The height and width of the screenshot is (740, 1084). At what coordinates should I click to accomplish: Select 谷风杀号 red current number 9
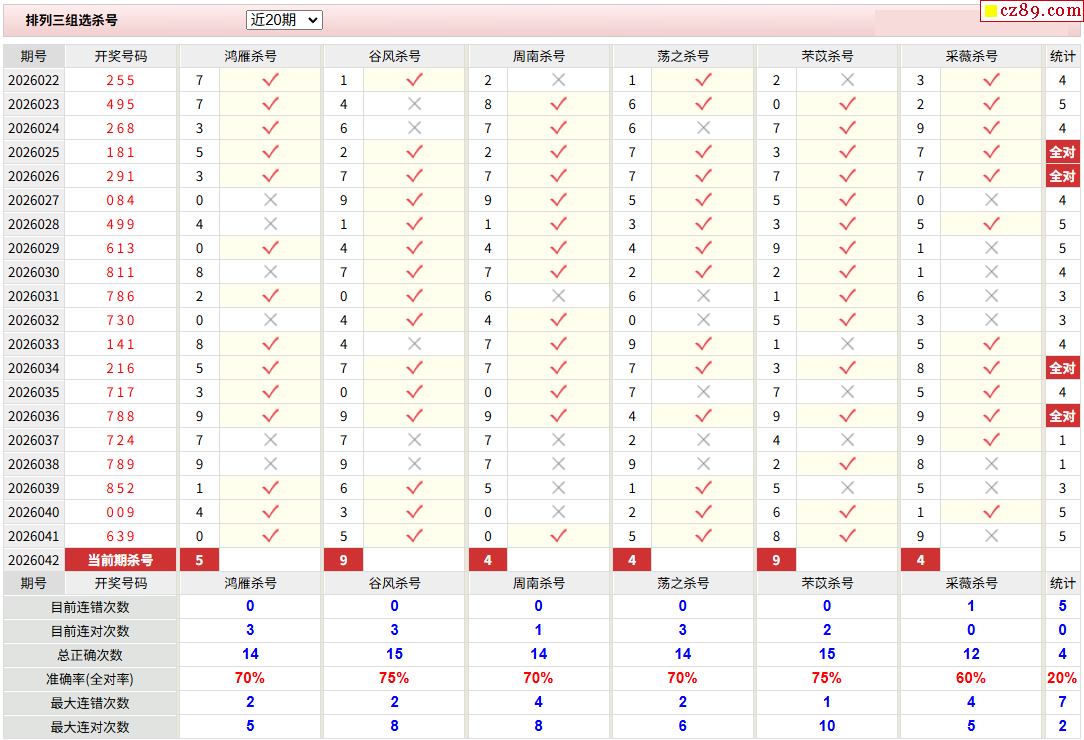tap(343, 560)
